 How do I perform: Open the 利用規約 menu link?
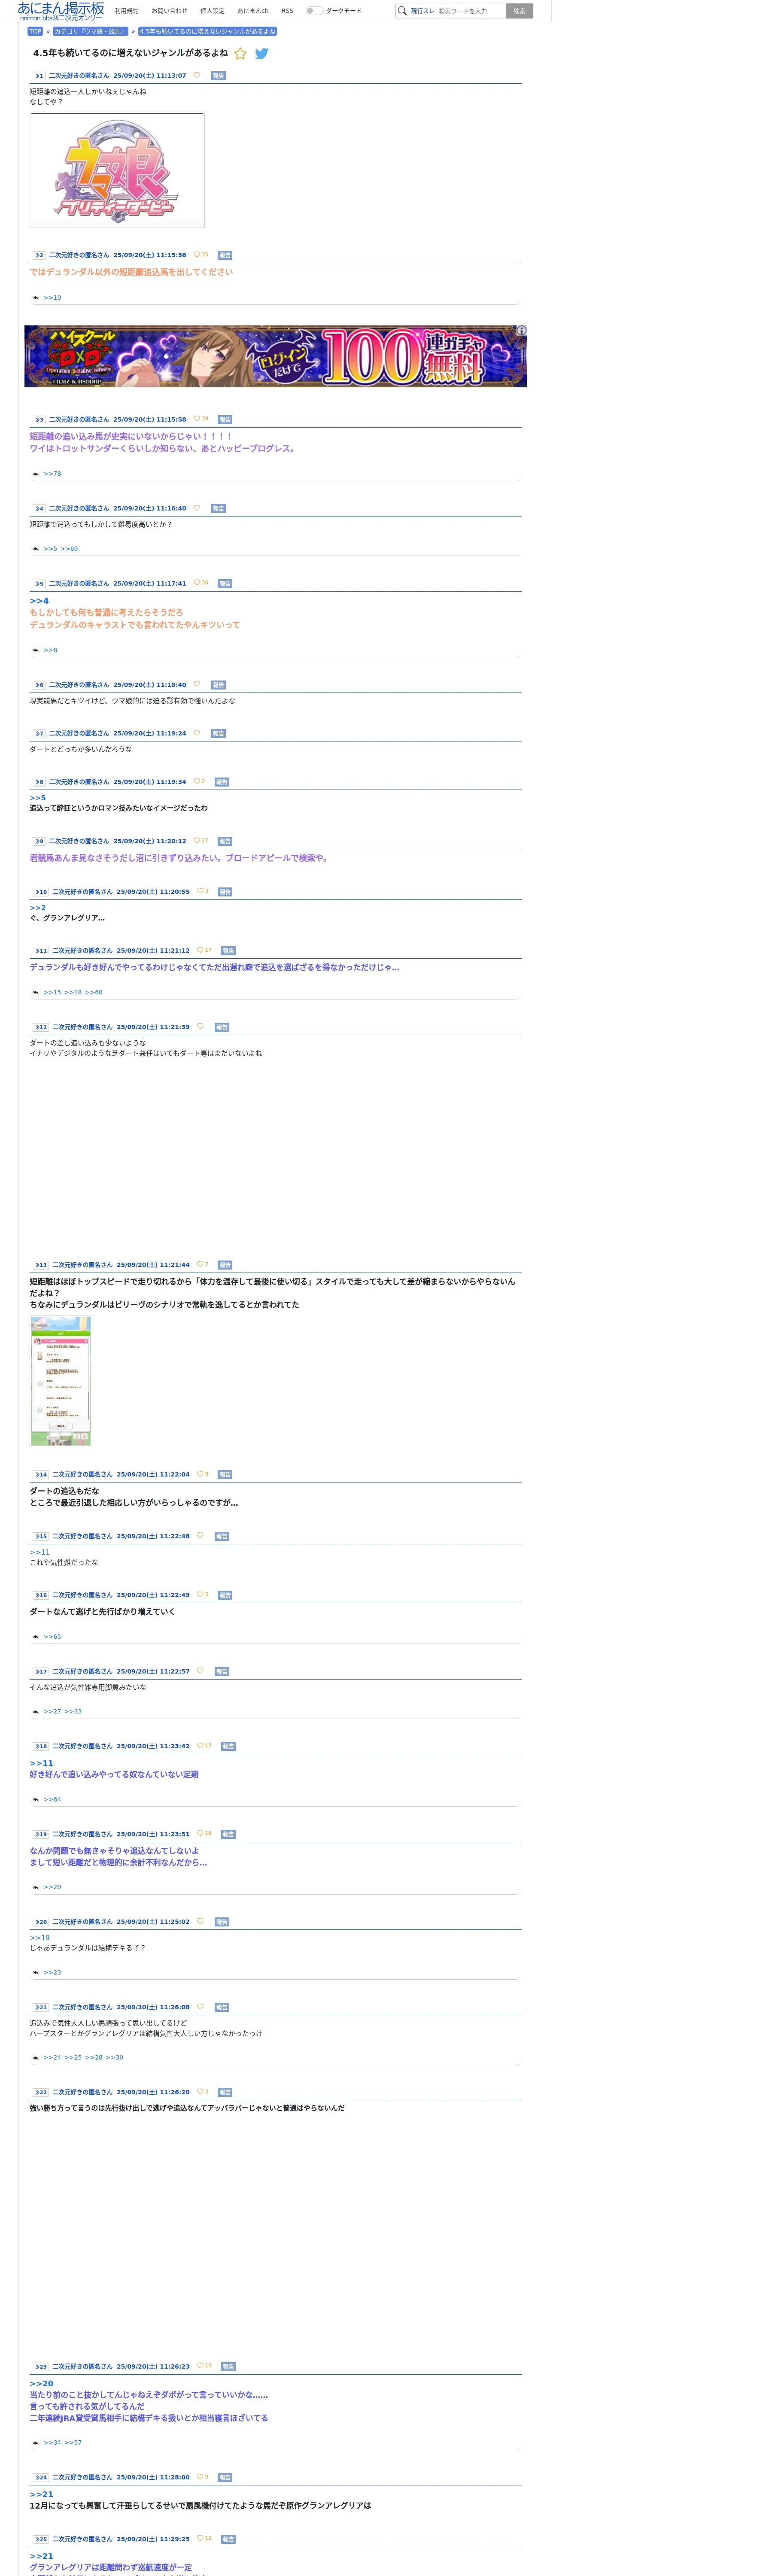pyautogui.click(x=127, y=11)
